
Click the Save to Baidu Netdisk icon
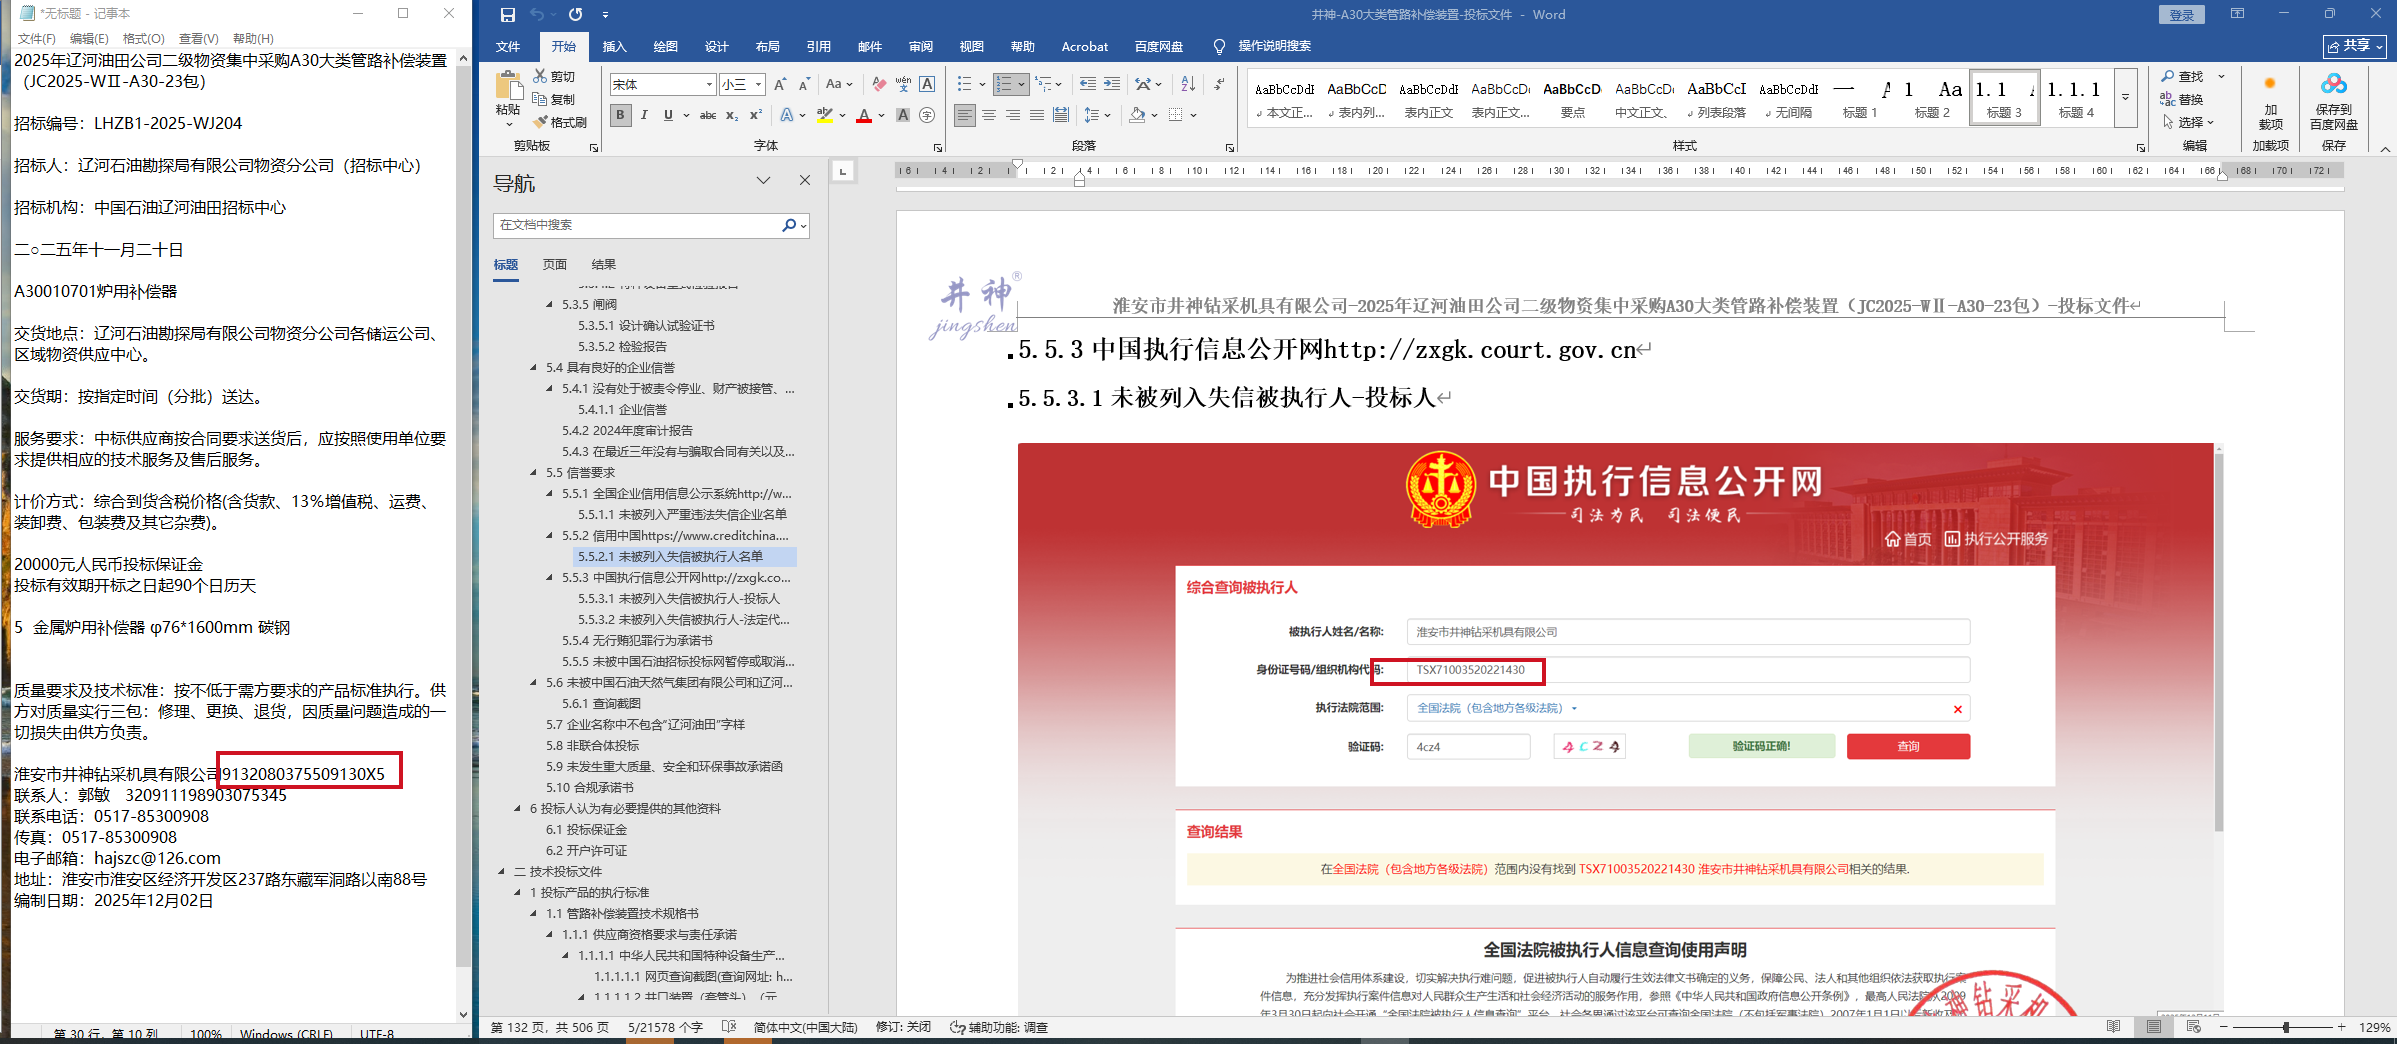pyautogui.click(x=2334, y=101)
